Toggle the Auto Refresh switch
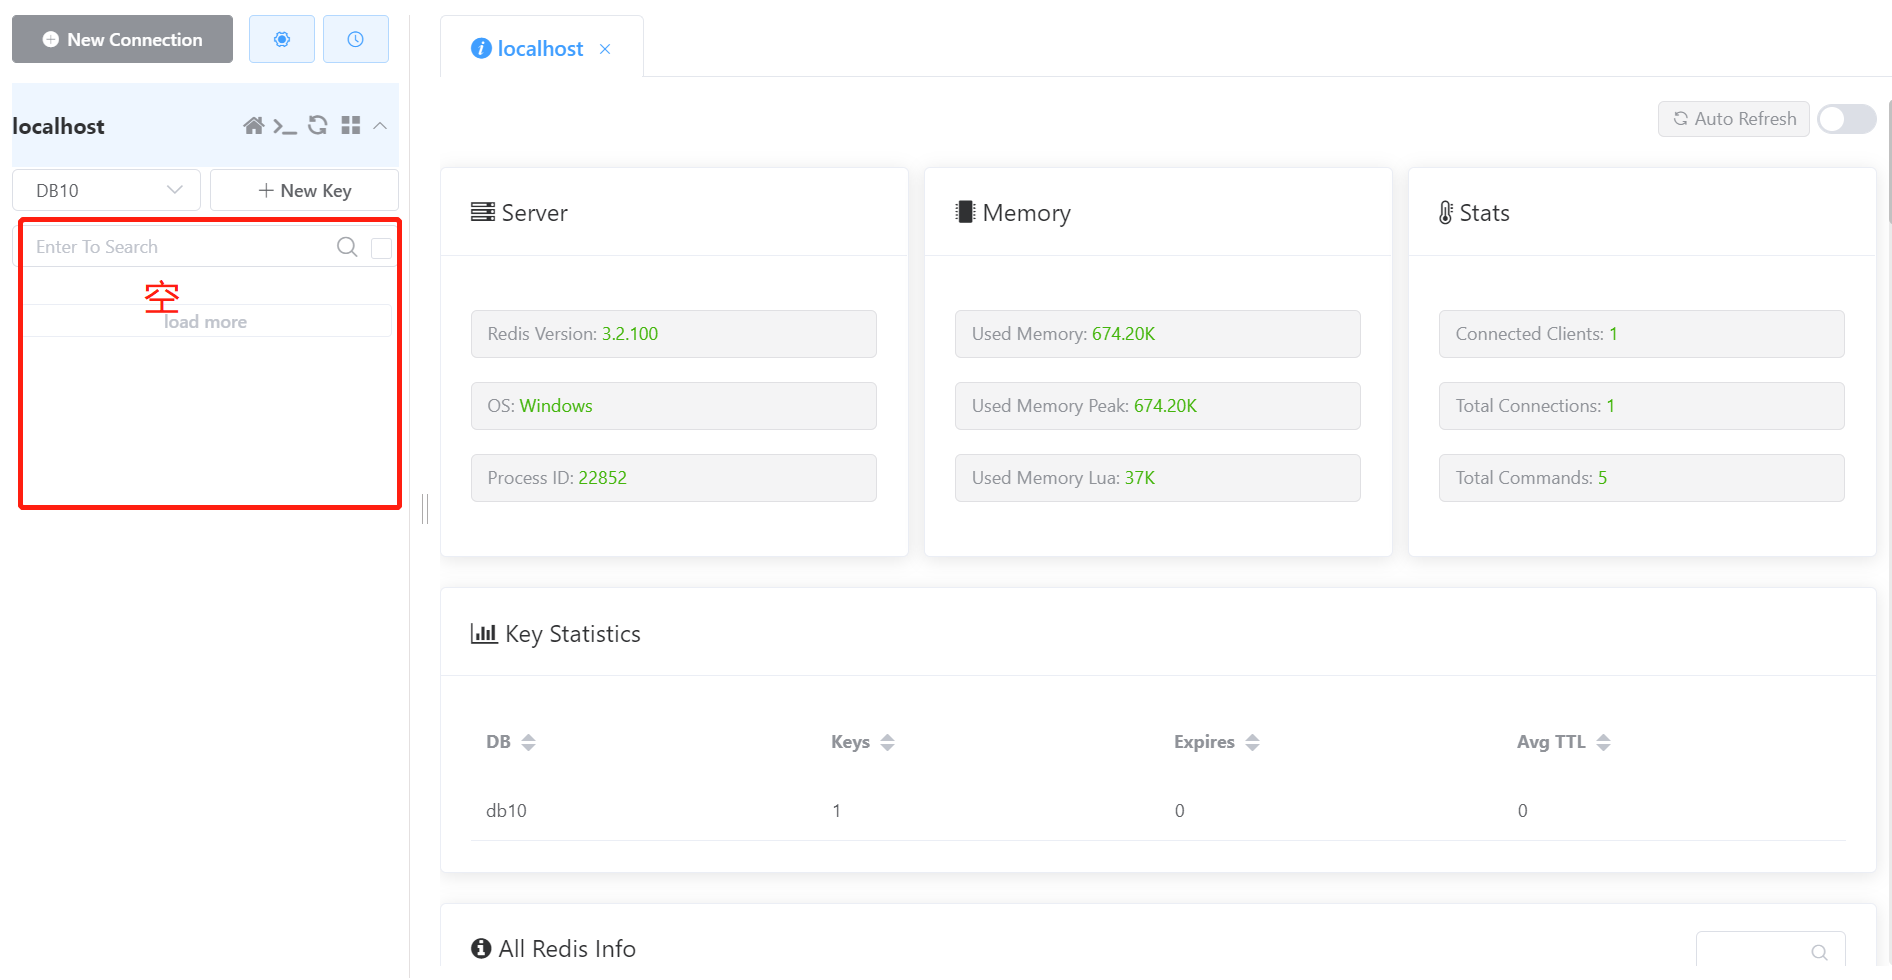Viewport: 1892px width, 980px height. coord(1846,119)
